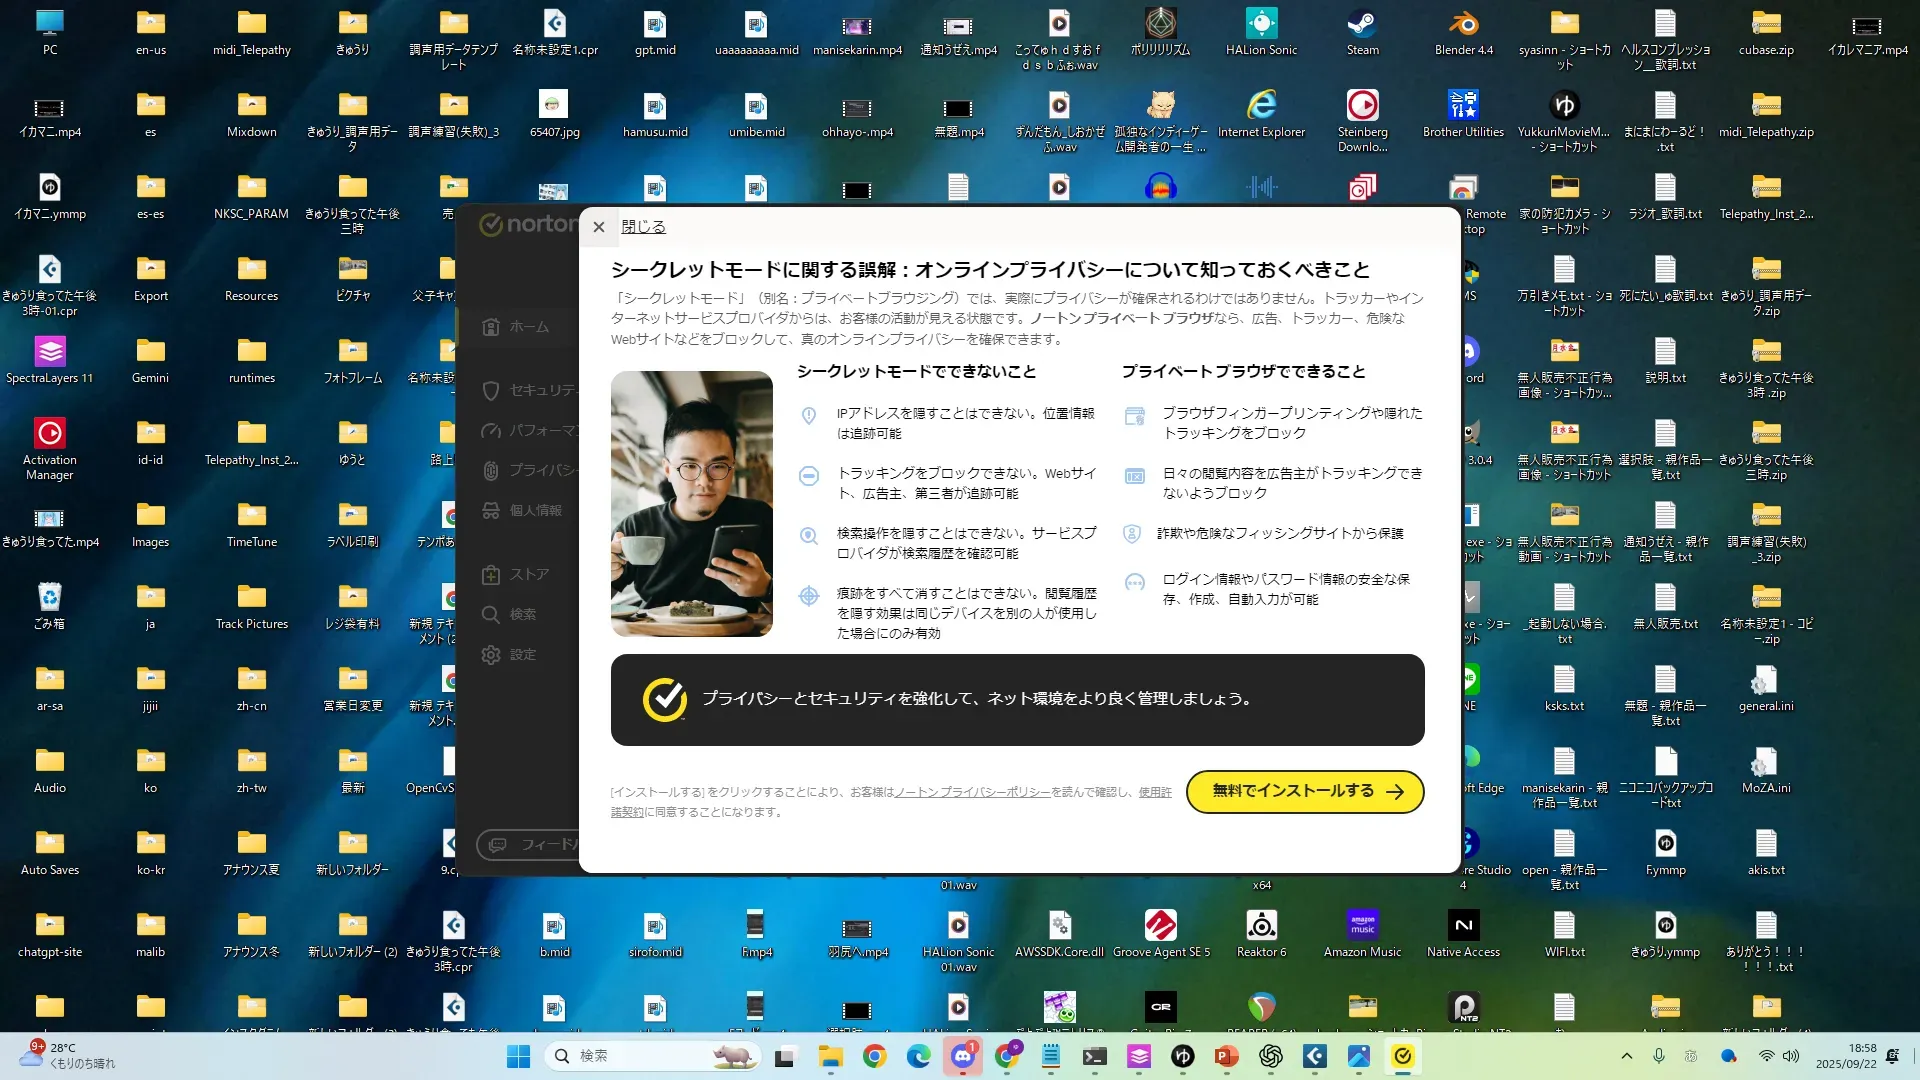This screenshot has width=1920, height=1080.
Task: Click the 閉じる link at the top of the dialog
Action: pyautogui.click(x=643, y=227)
